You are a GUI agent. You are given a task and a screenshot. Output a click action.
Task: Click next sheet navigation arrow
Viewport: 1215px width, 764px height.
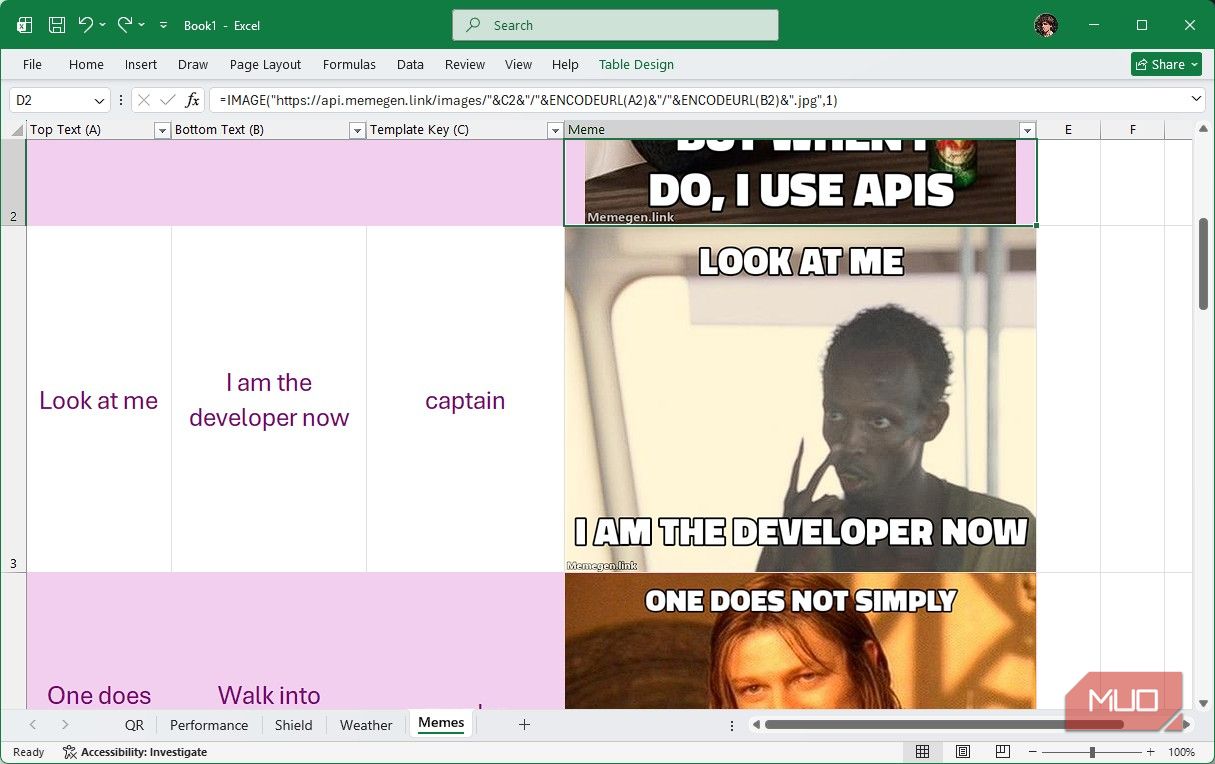65,725
